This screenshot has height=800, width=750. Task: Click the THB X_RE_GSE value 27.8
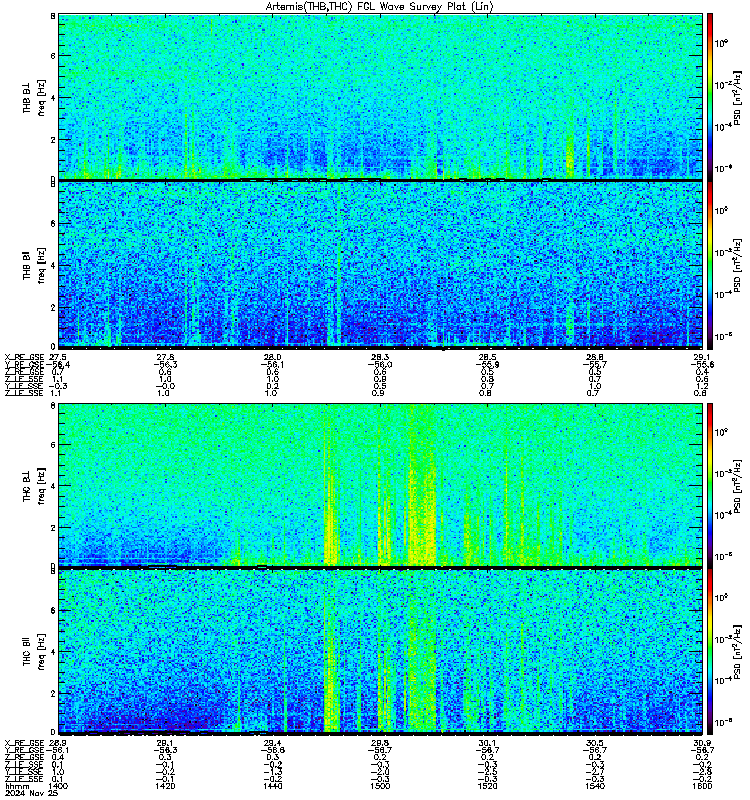pos(165,357)
